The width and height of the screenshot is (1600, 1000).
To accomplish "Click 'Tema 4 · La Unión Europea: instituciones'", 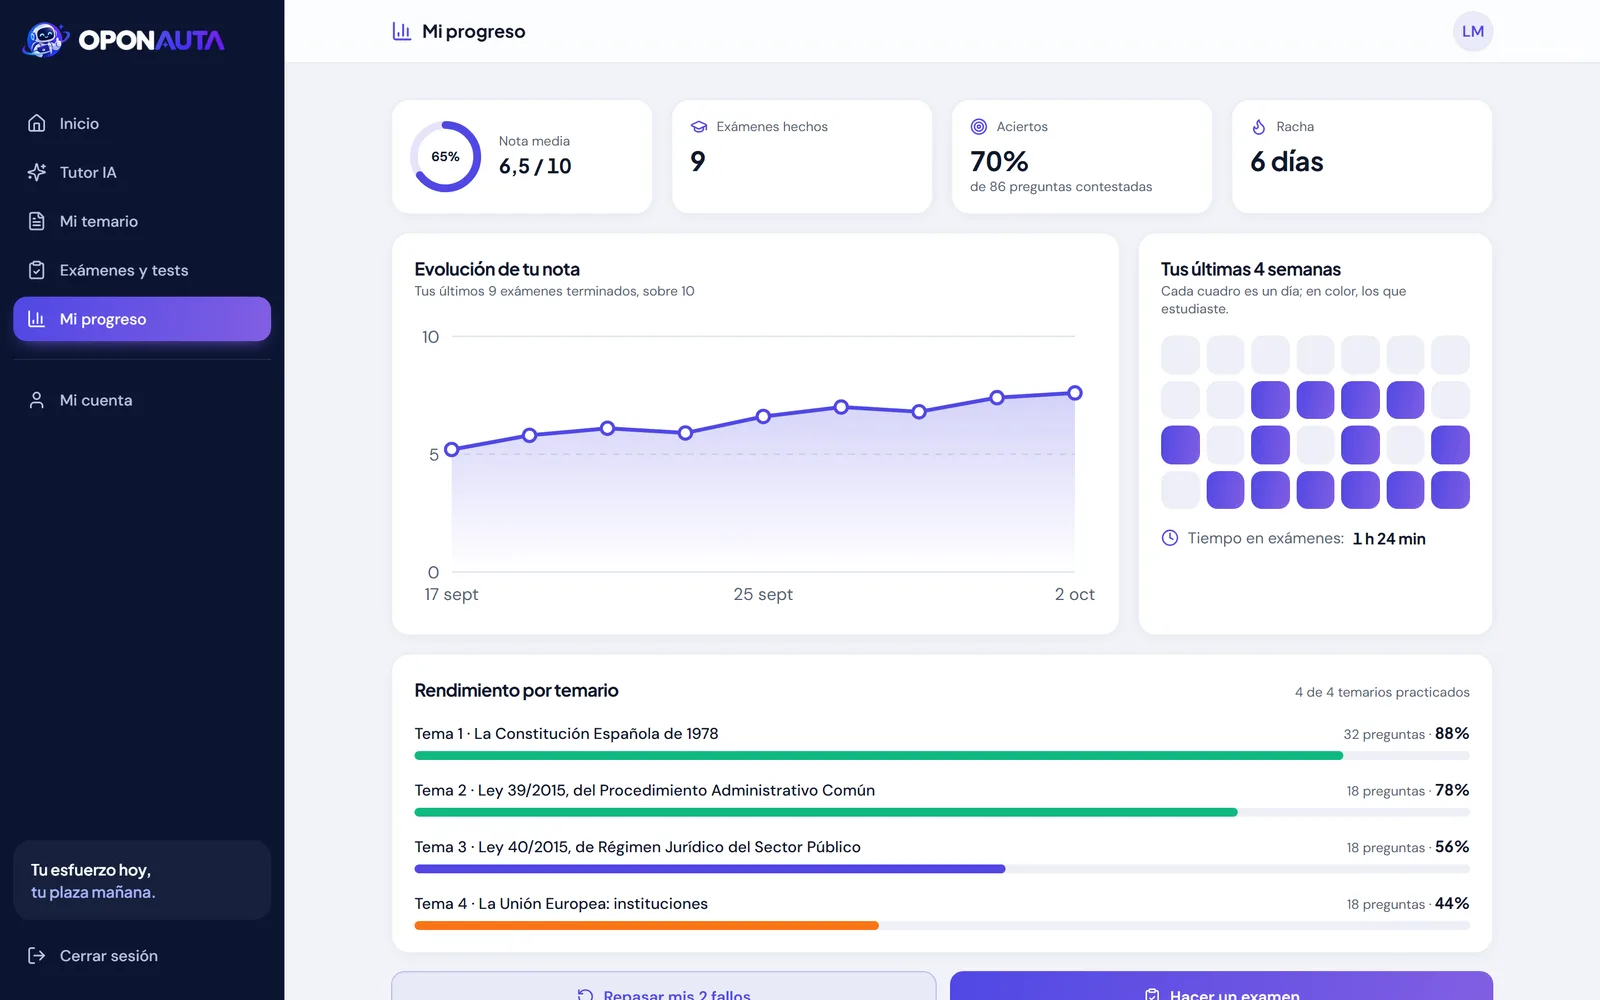I will tap(561, 904).
